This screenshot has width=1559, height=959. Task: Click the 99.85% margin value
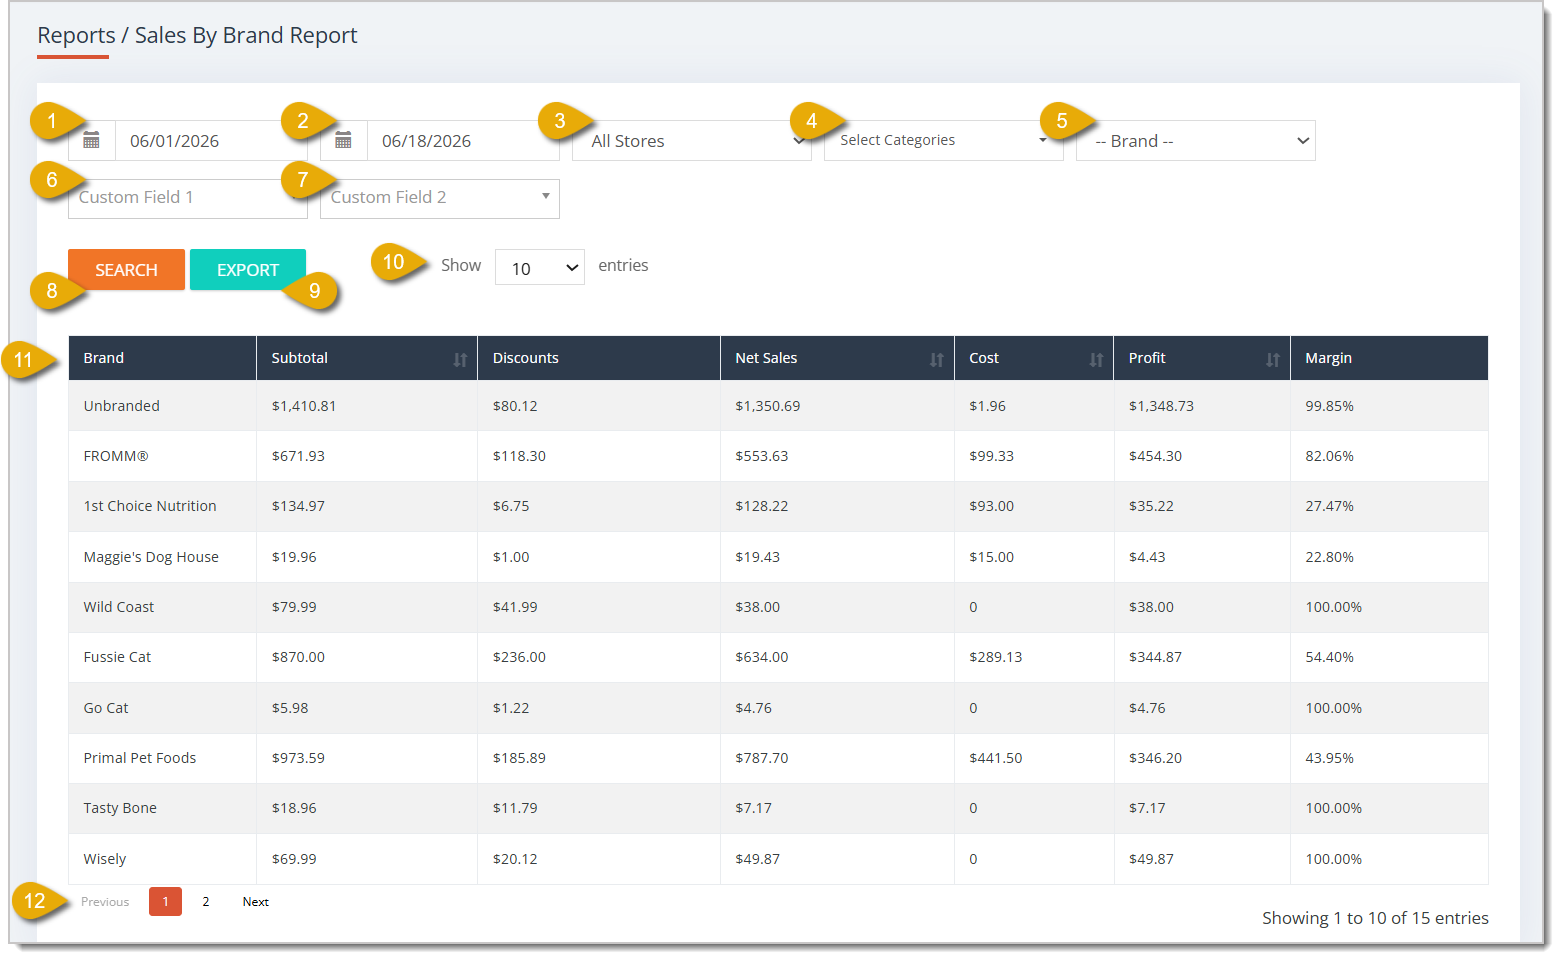(1330, 406)
